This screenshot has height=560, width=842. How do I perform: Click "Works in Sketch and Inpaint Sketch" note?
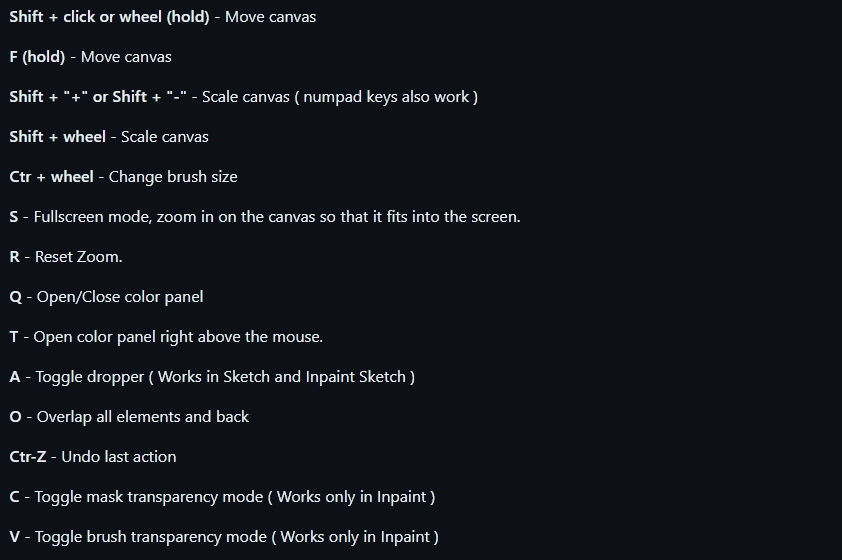(x=282, y=377)
